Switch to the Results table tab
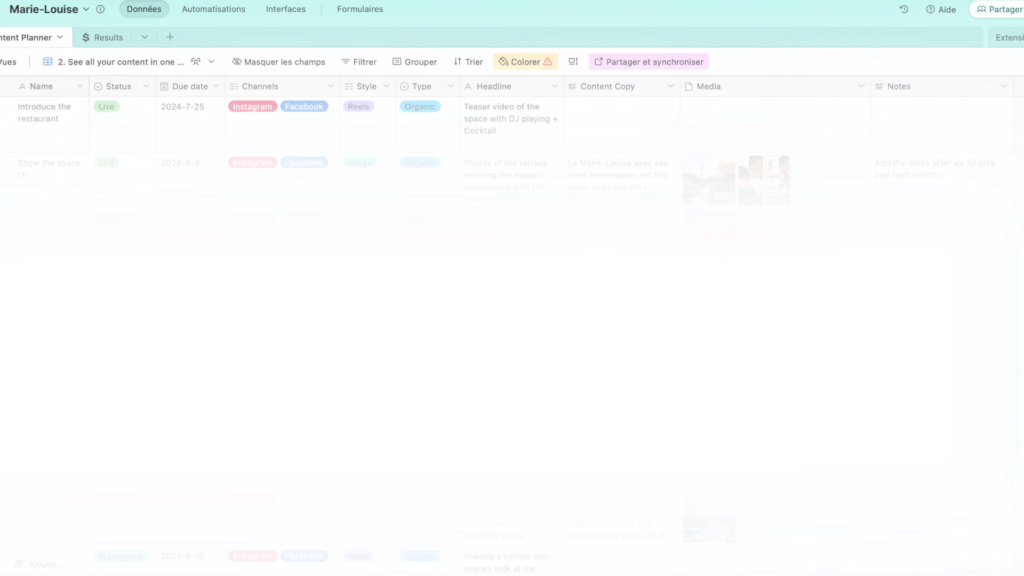 [102, 37]
